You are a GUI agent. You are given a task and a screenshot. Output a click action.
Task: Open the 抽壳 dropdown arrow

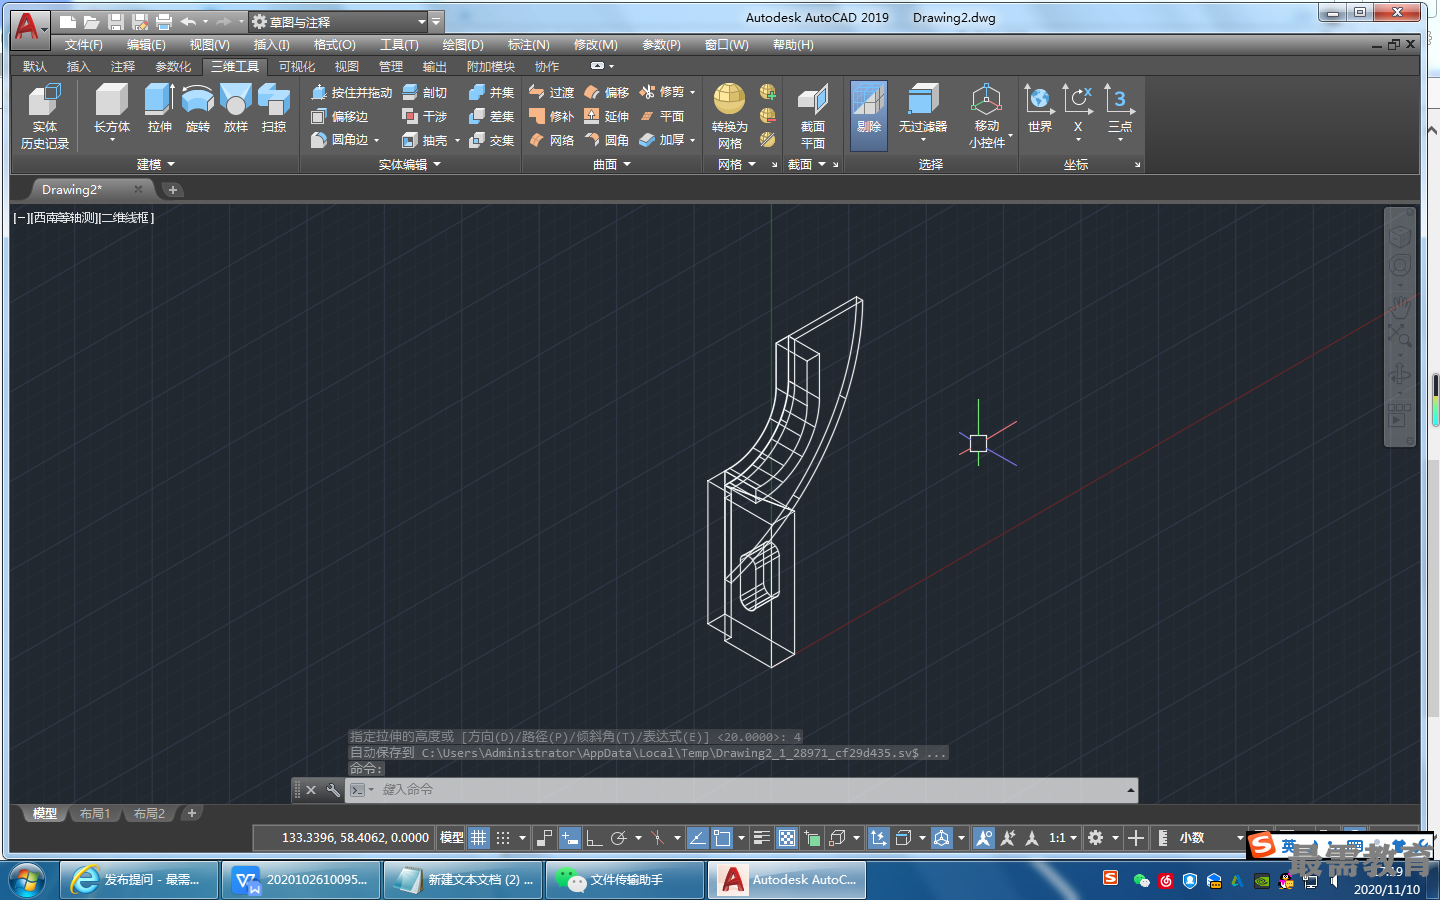[x=457, y=141]
